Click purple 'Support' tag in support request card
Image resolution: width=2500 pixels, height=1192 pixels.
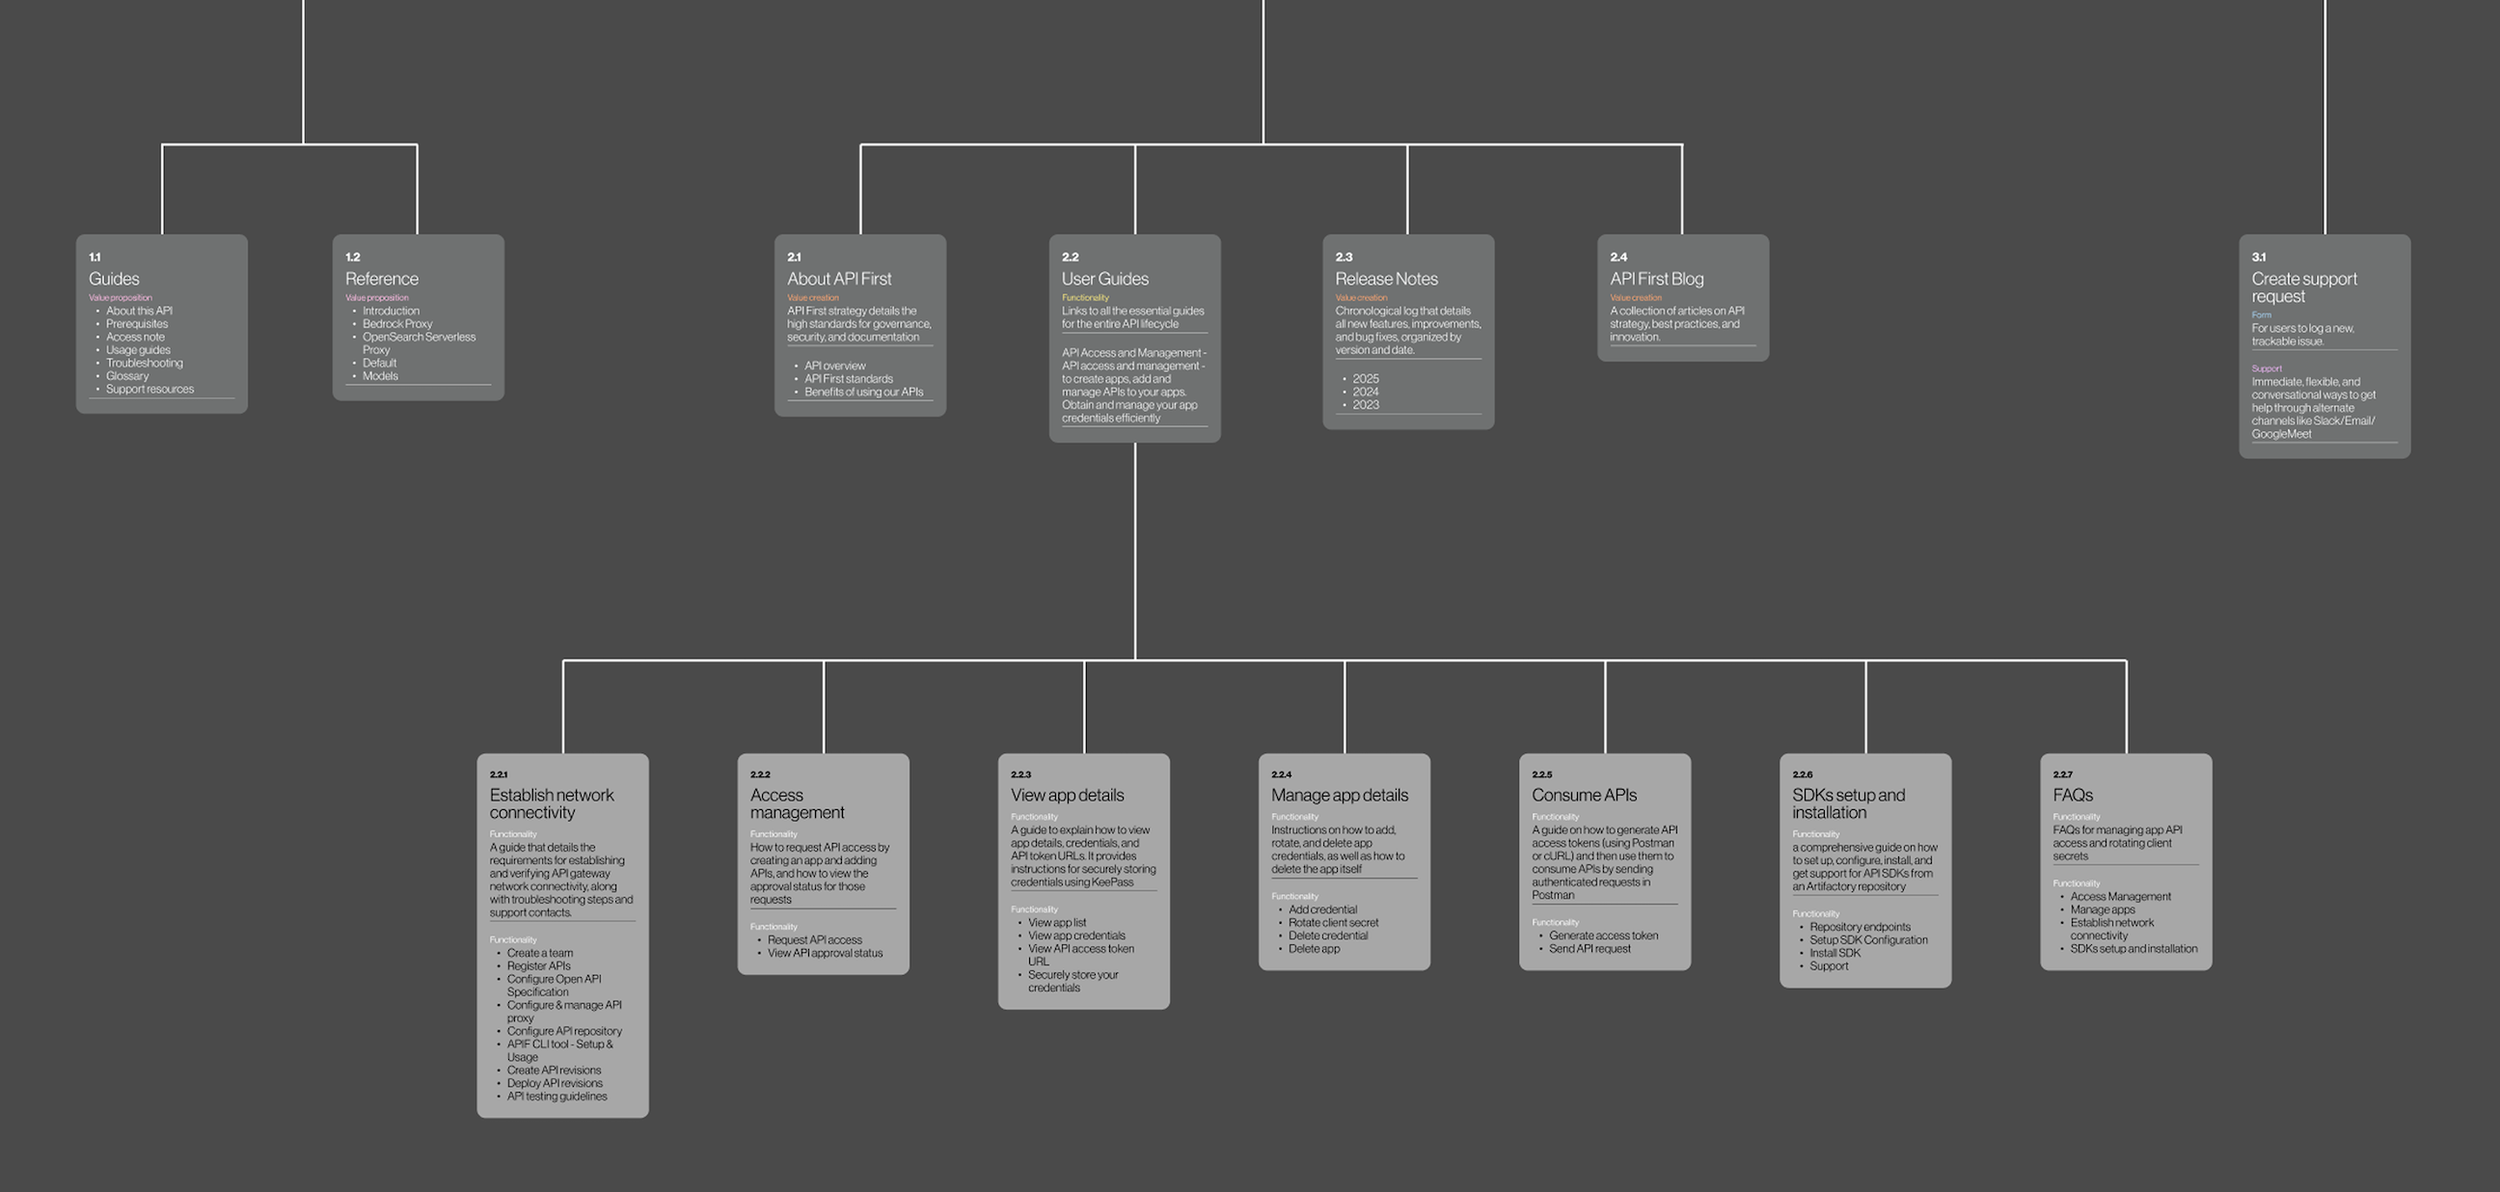pos(2266,369)
